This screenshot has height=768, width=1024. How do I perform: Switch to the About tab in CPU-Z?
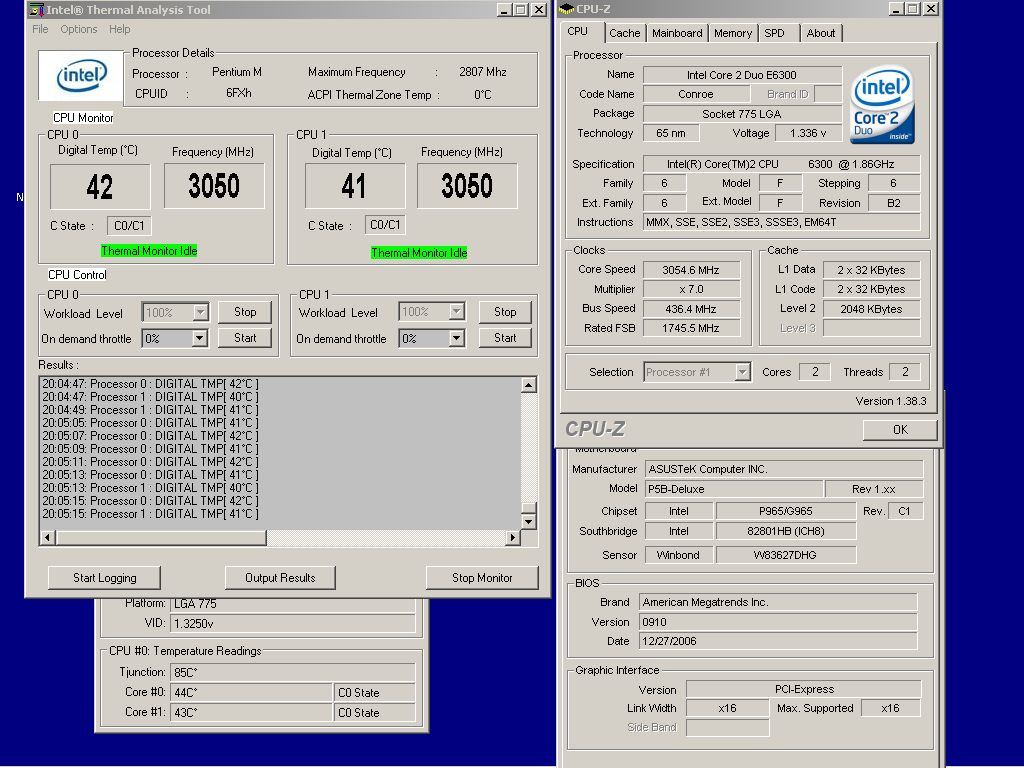click(821, 33)
